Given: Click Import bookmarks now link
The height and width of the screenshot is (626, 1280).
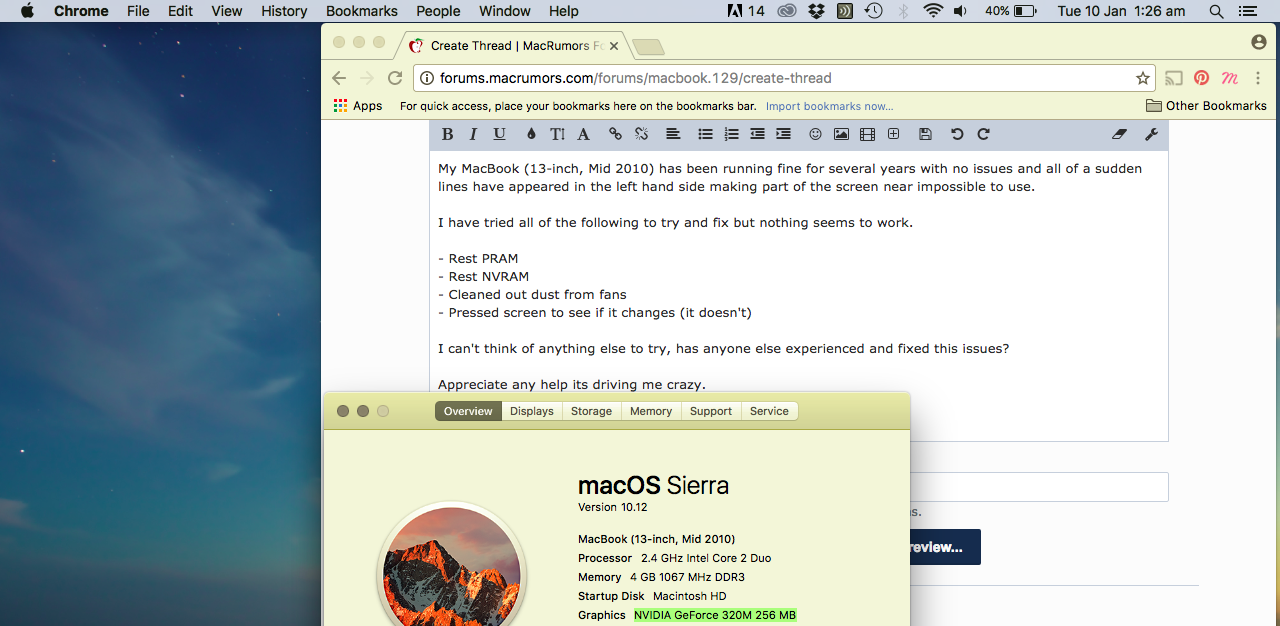Looking at the screenshot, I should [x=829, y=106].
